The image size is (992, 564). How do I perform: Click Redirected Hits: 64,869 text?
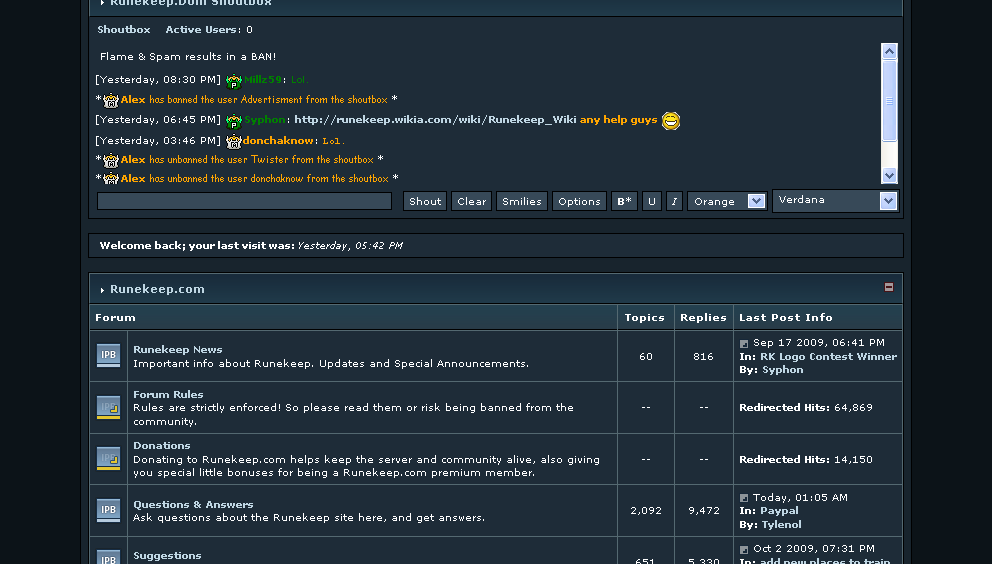click(805, 408)
